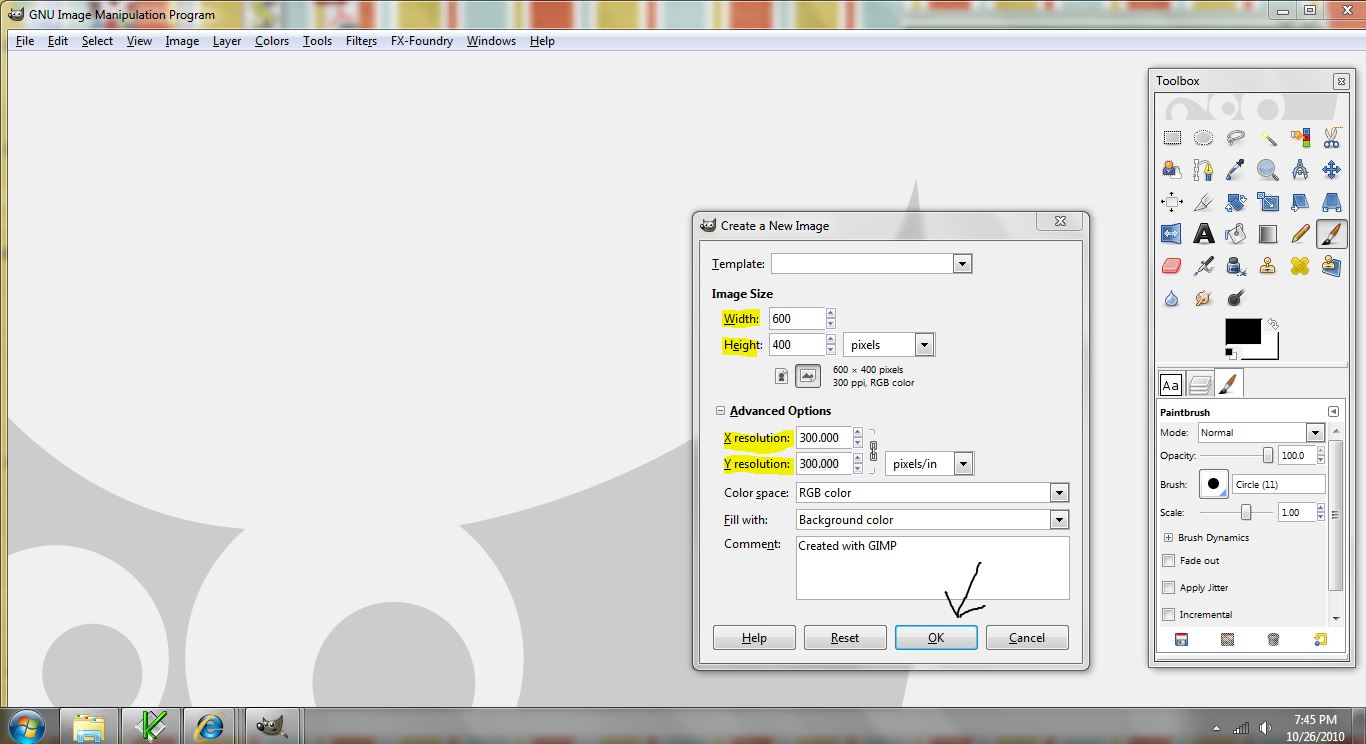Open the Filters menu

coord(361,41)
